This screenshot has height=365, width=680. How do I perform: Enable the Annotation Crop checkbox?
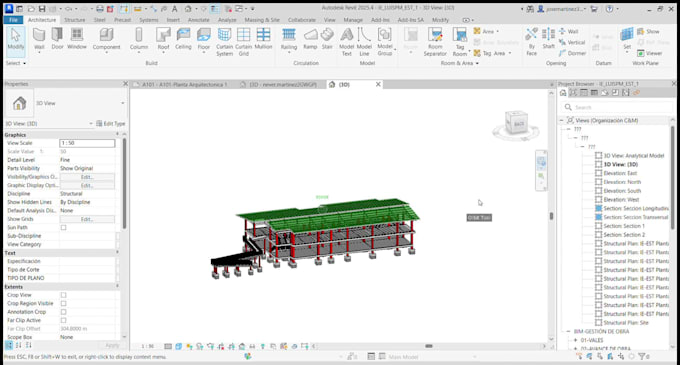point(63,312)
